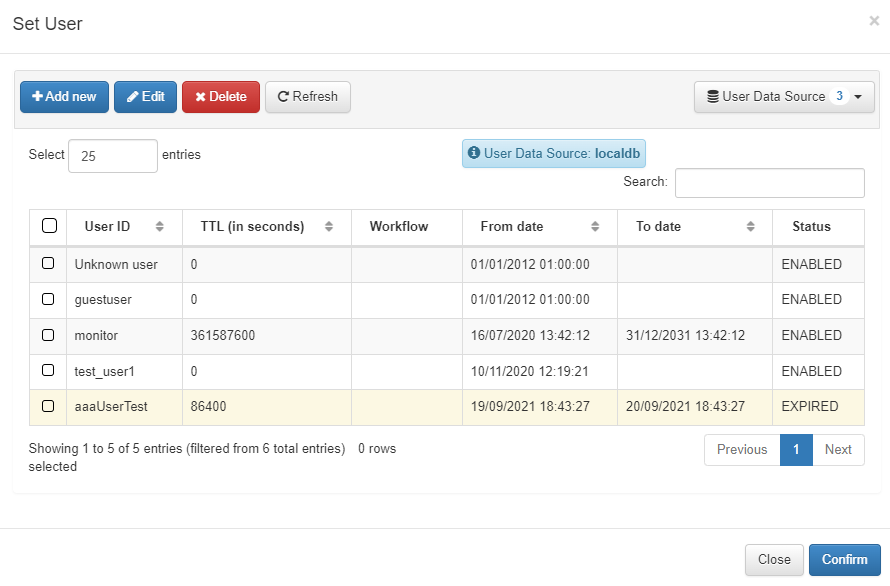The height and width of the screenshot is (586, 890).
Task: Click the Previous page button
Action: (742, 450)
